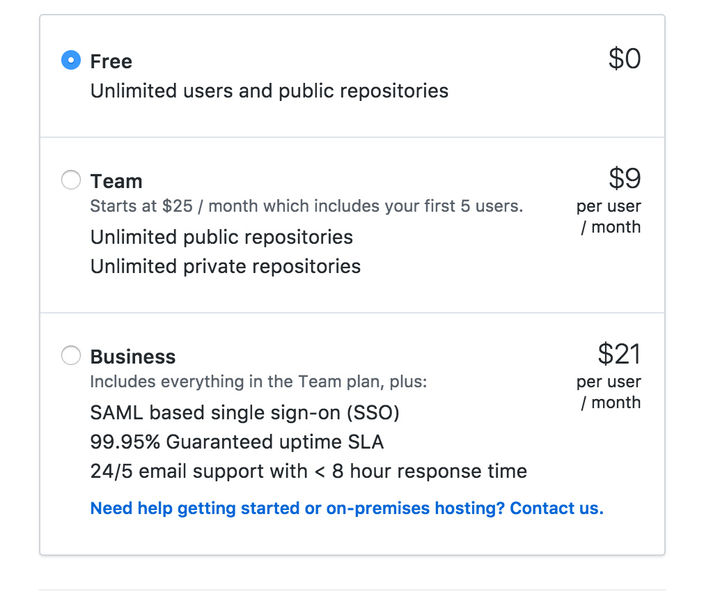The width and height of the screenshot is (720, 606).
Task: Click 'per user / month' under $21
Action: pos(609,392)
